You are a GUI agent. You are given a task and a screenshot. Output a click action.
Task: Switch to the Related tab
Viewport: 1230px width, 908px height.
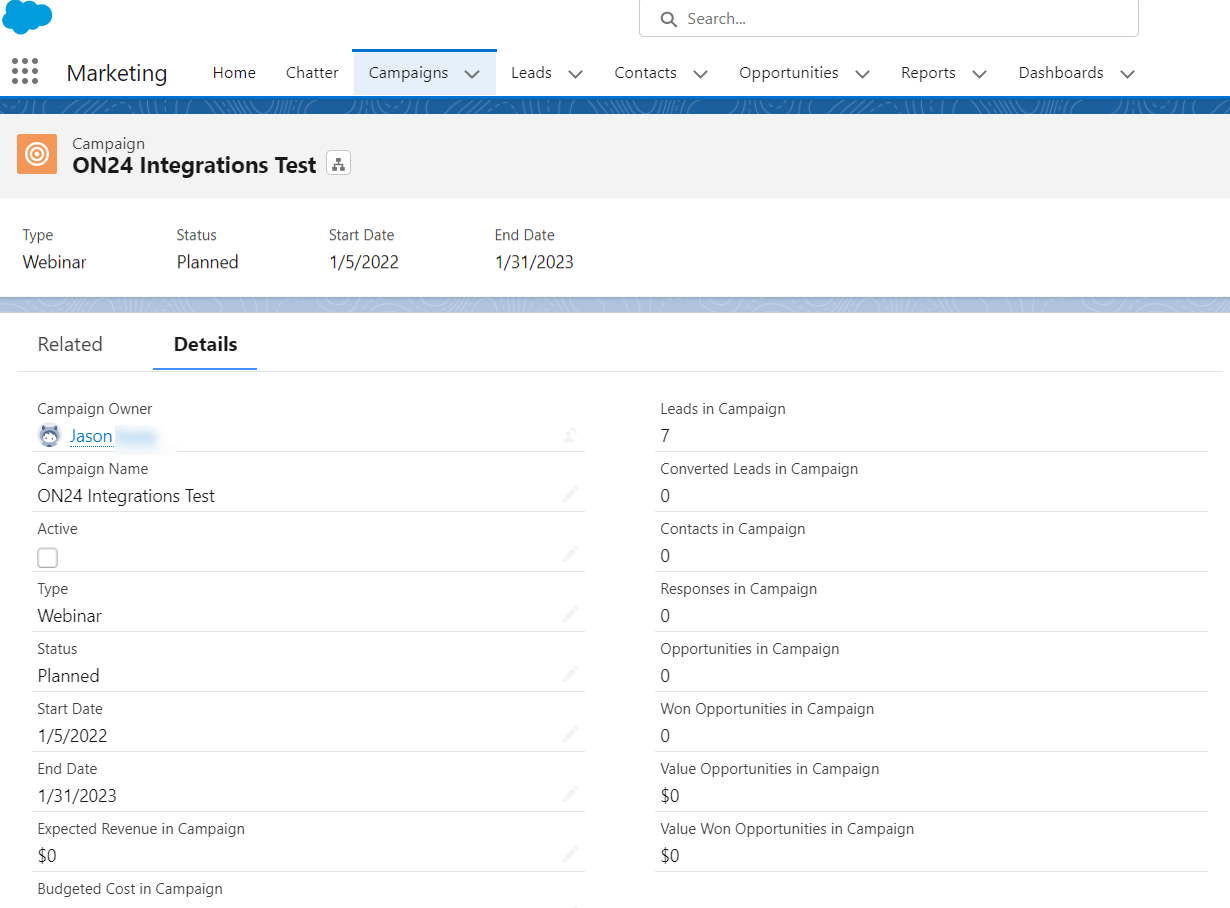(70, 344)
